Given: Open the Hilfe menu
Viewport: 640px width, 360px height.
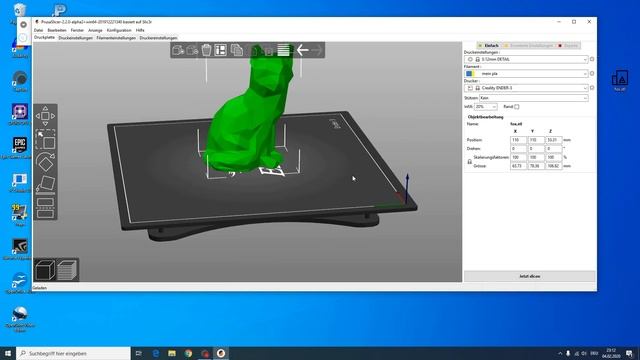Looking at the screenshot, I should click(140, 30).
